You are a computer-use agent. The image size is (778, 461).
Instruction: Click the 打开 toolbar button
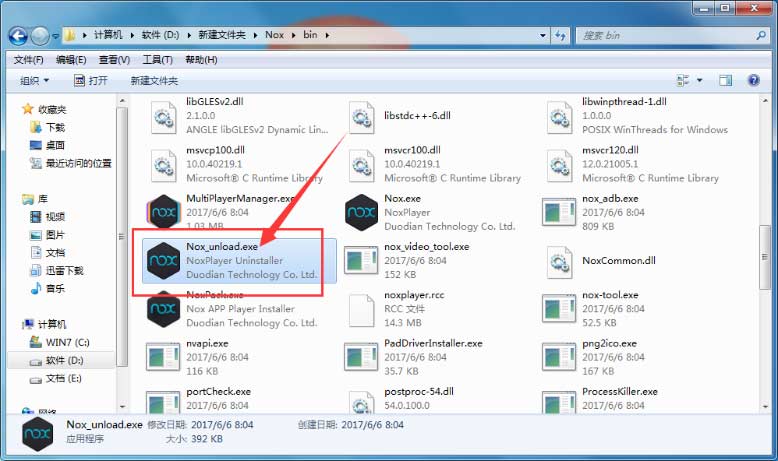tap(90, 80)
